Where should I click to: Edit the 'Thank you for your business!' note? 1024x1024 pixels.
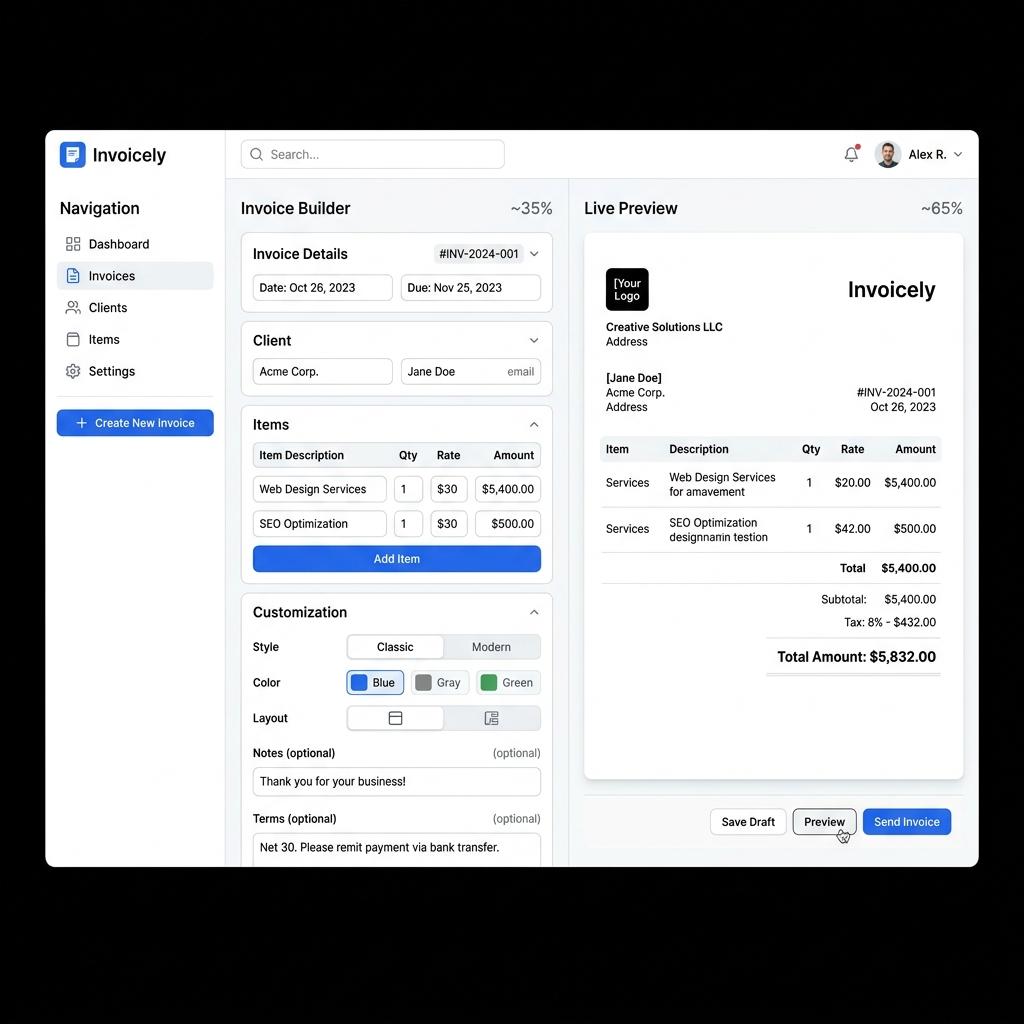coord(396,782)
